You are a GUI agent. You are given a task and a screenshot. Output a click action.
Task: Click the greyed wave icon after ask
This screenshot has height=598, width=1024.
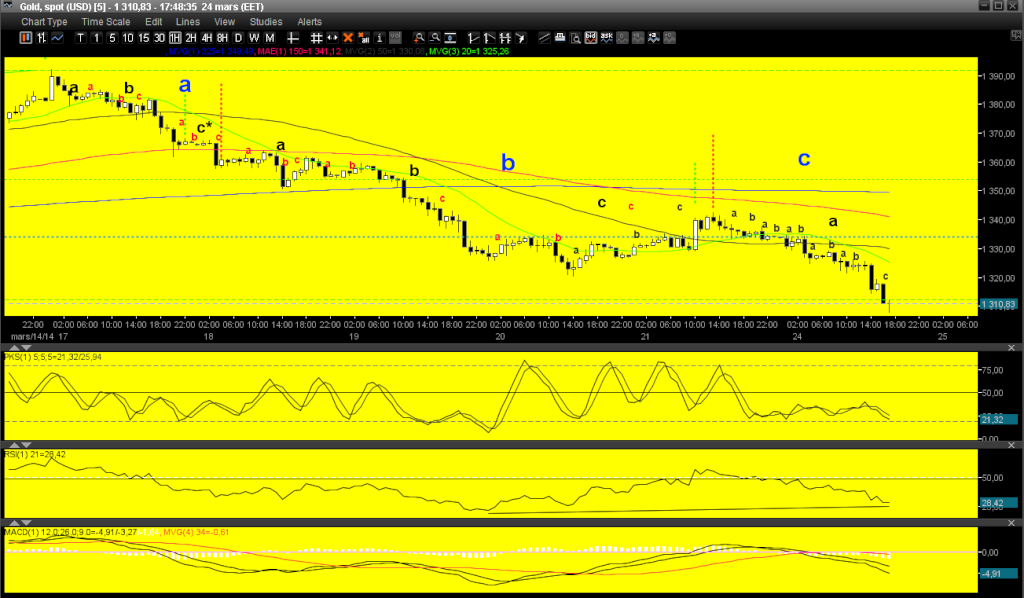(x=622, y=38)
